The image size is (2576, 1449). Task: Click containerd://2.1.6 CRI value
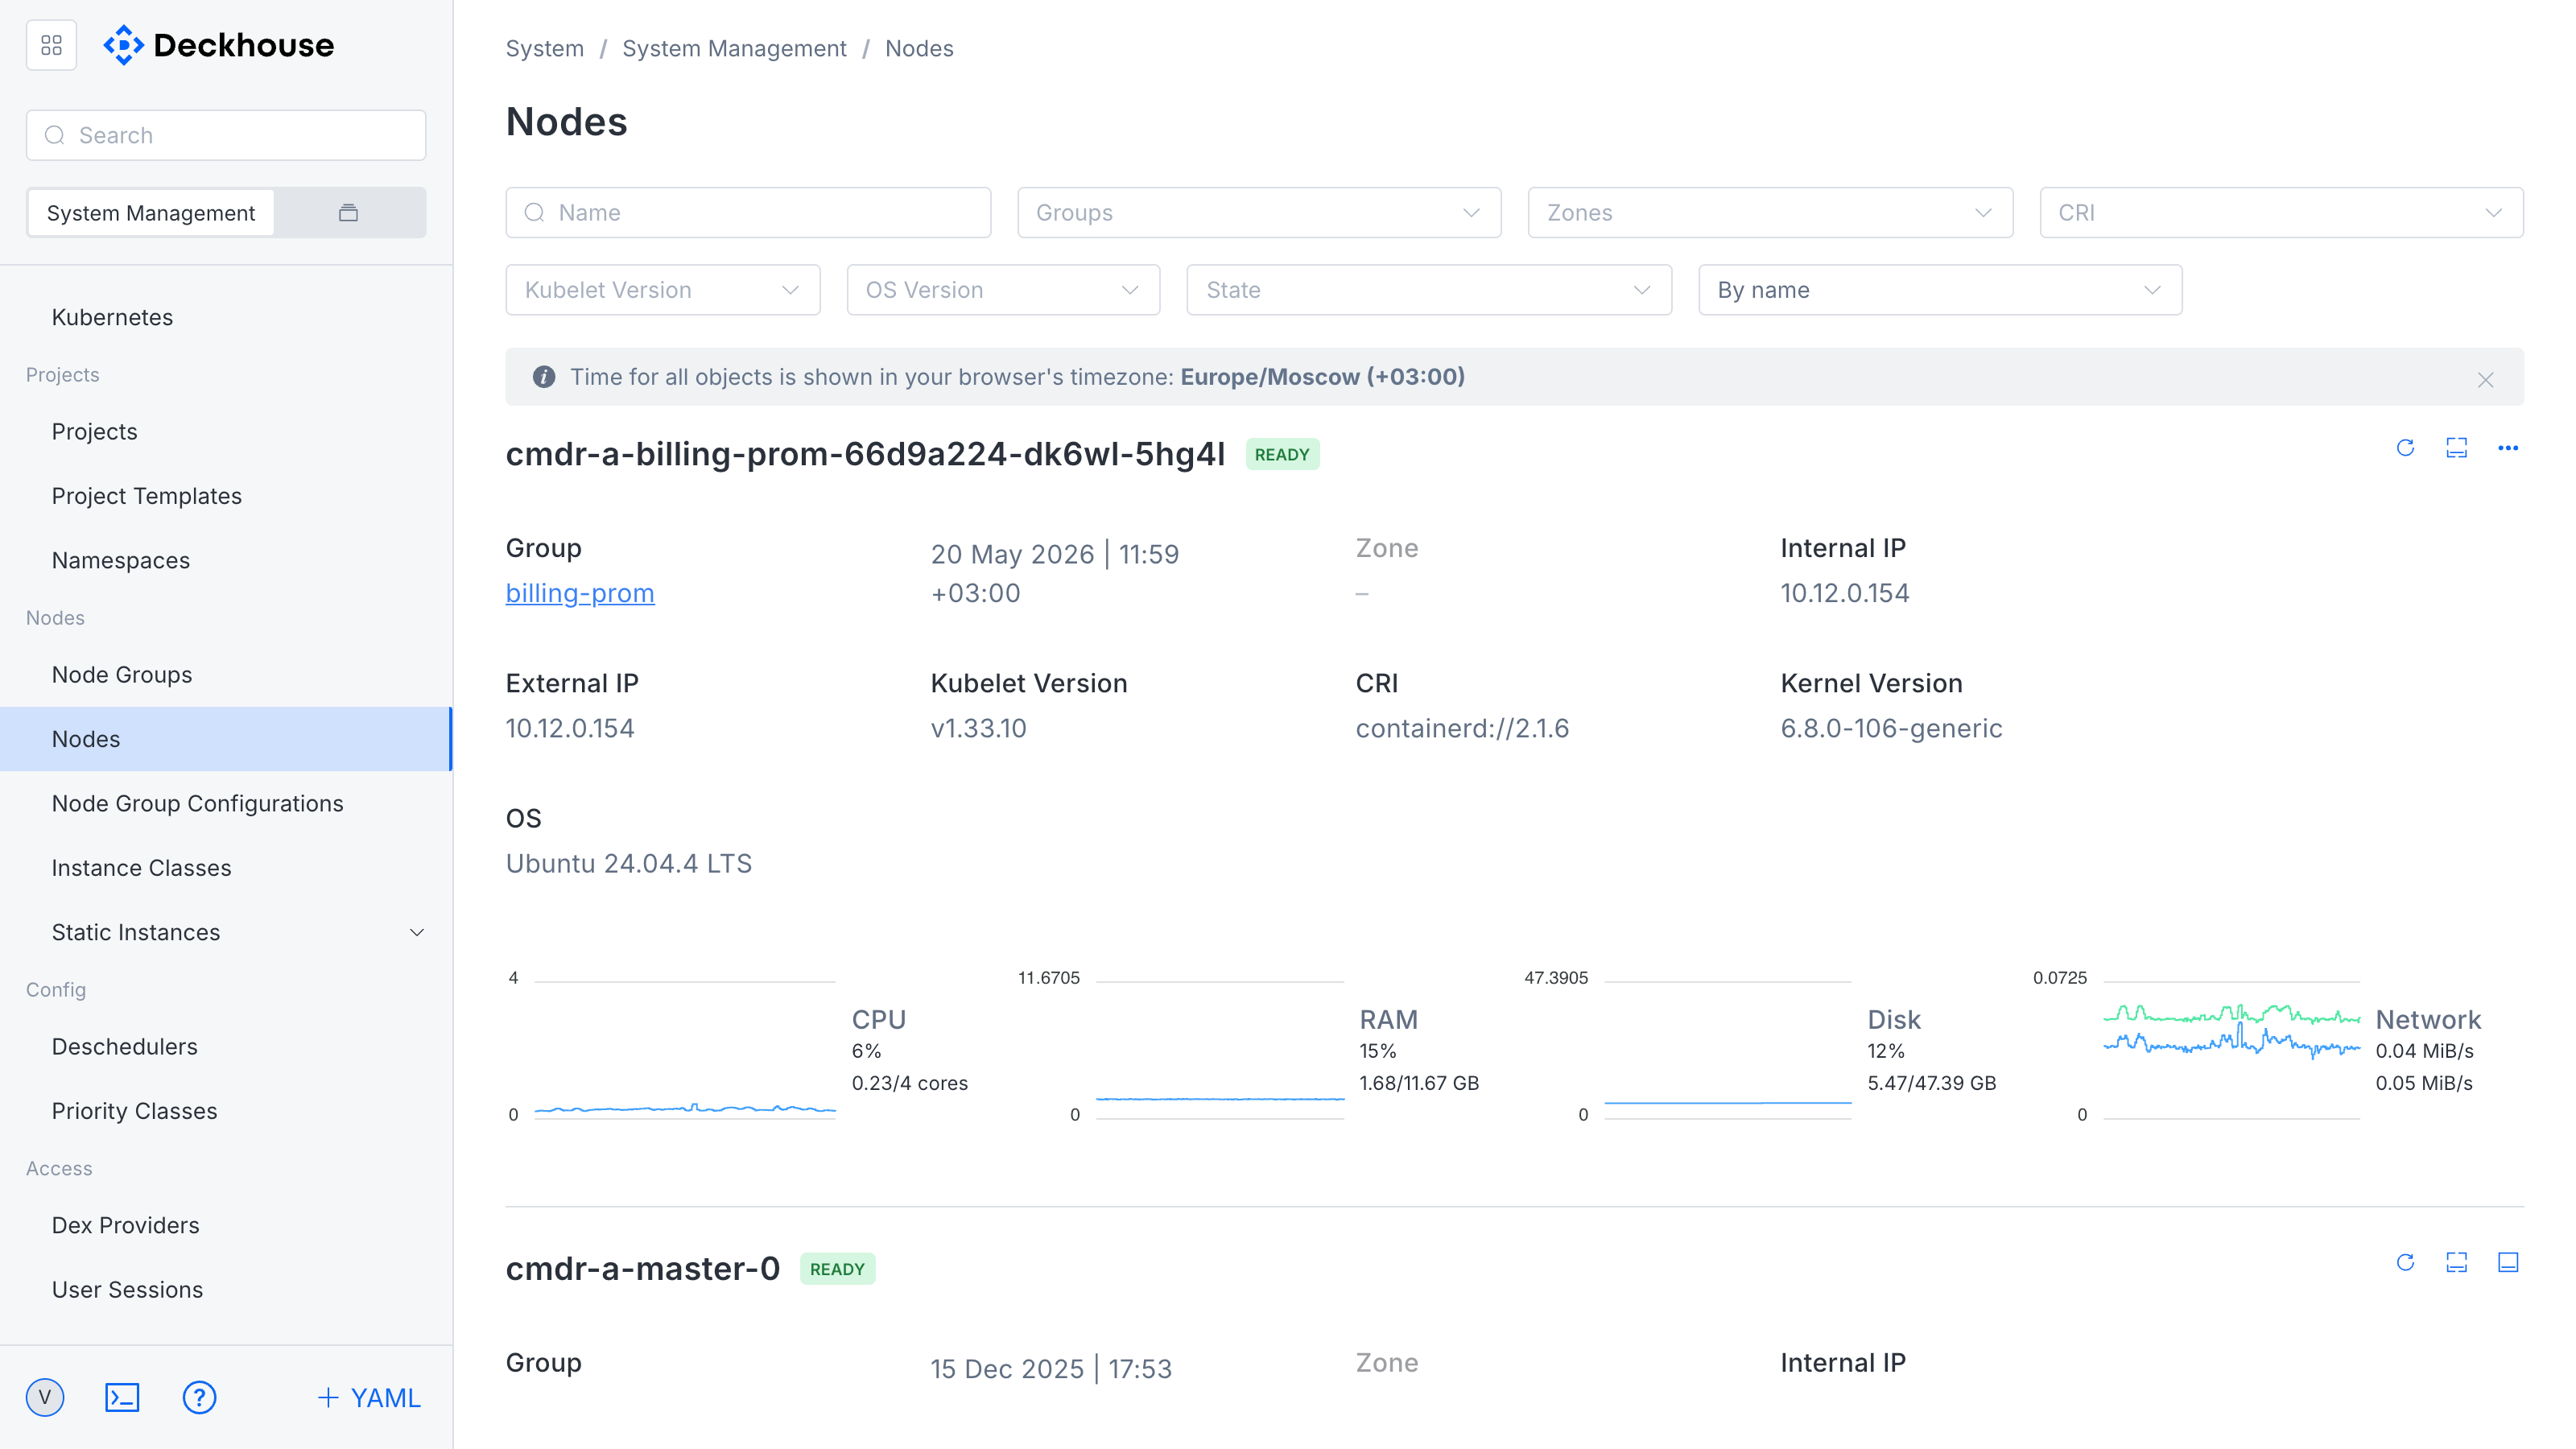[x=1462, y=728]
